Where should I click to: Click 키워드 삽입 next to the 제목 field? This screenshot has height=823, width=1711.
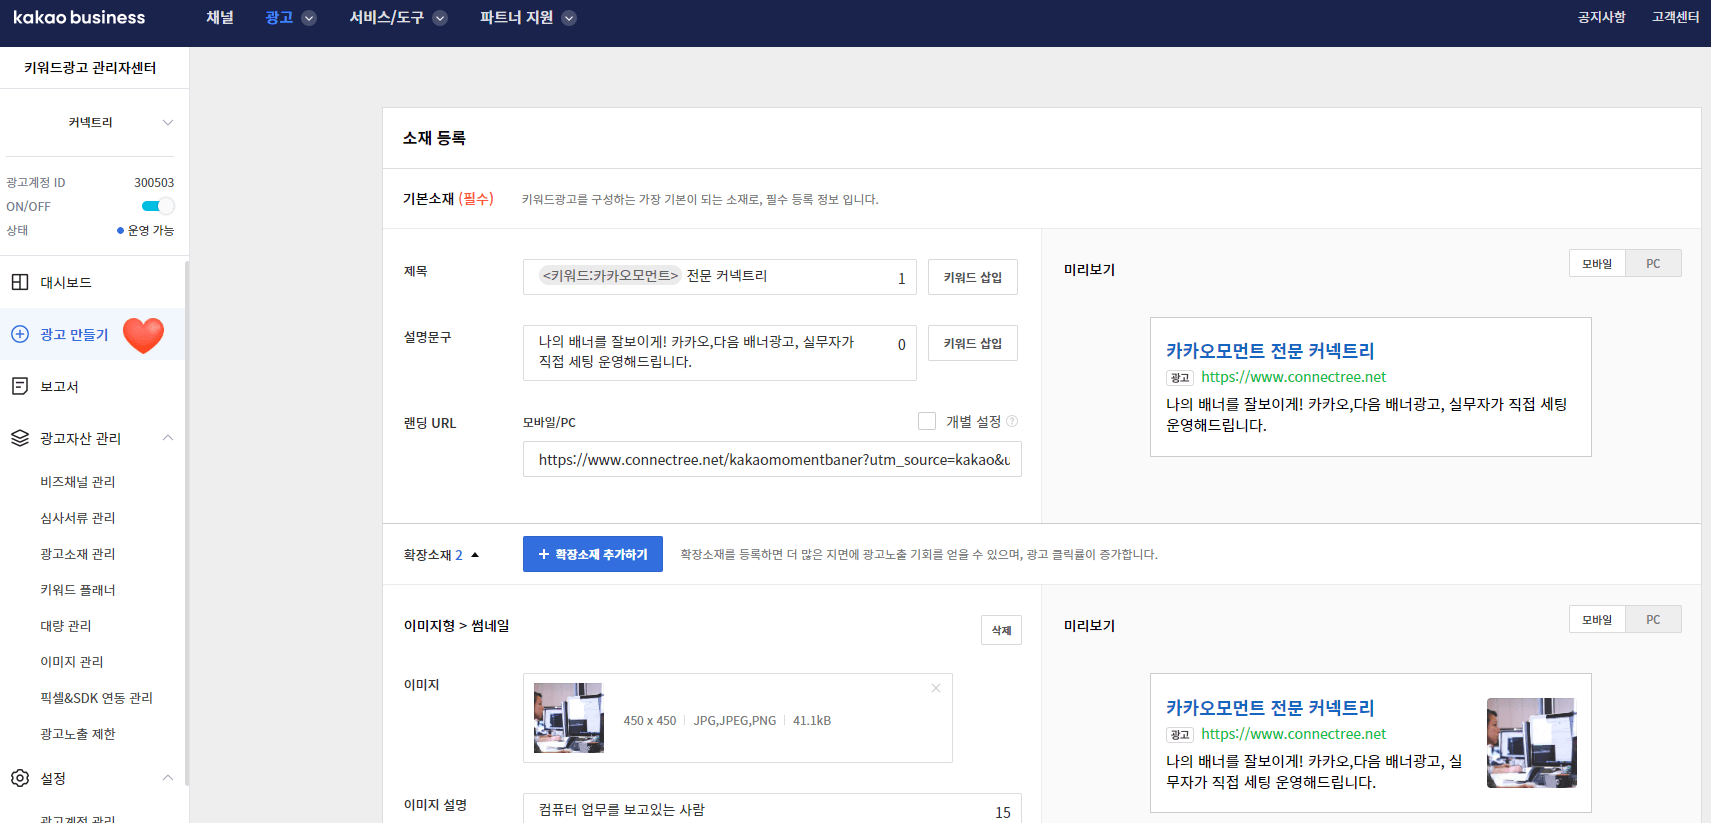click(x=973, y=277)
